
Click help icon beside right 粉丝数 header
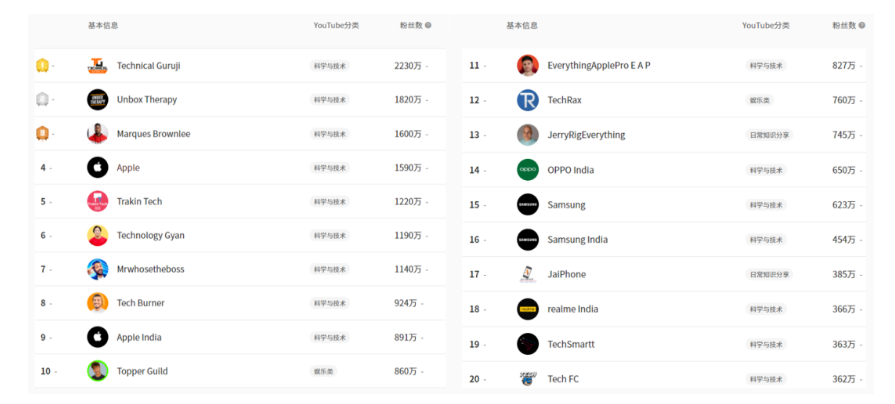click(862, 26)
